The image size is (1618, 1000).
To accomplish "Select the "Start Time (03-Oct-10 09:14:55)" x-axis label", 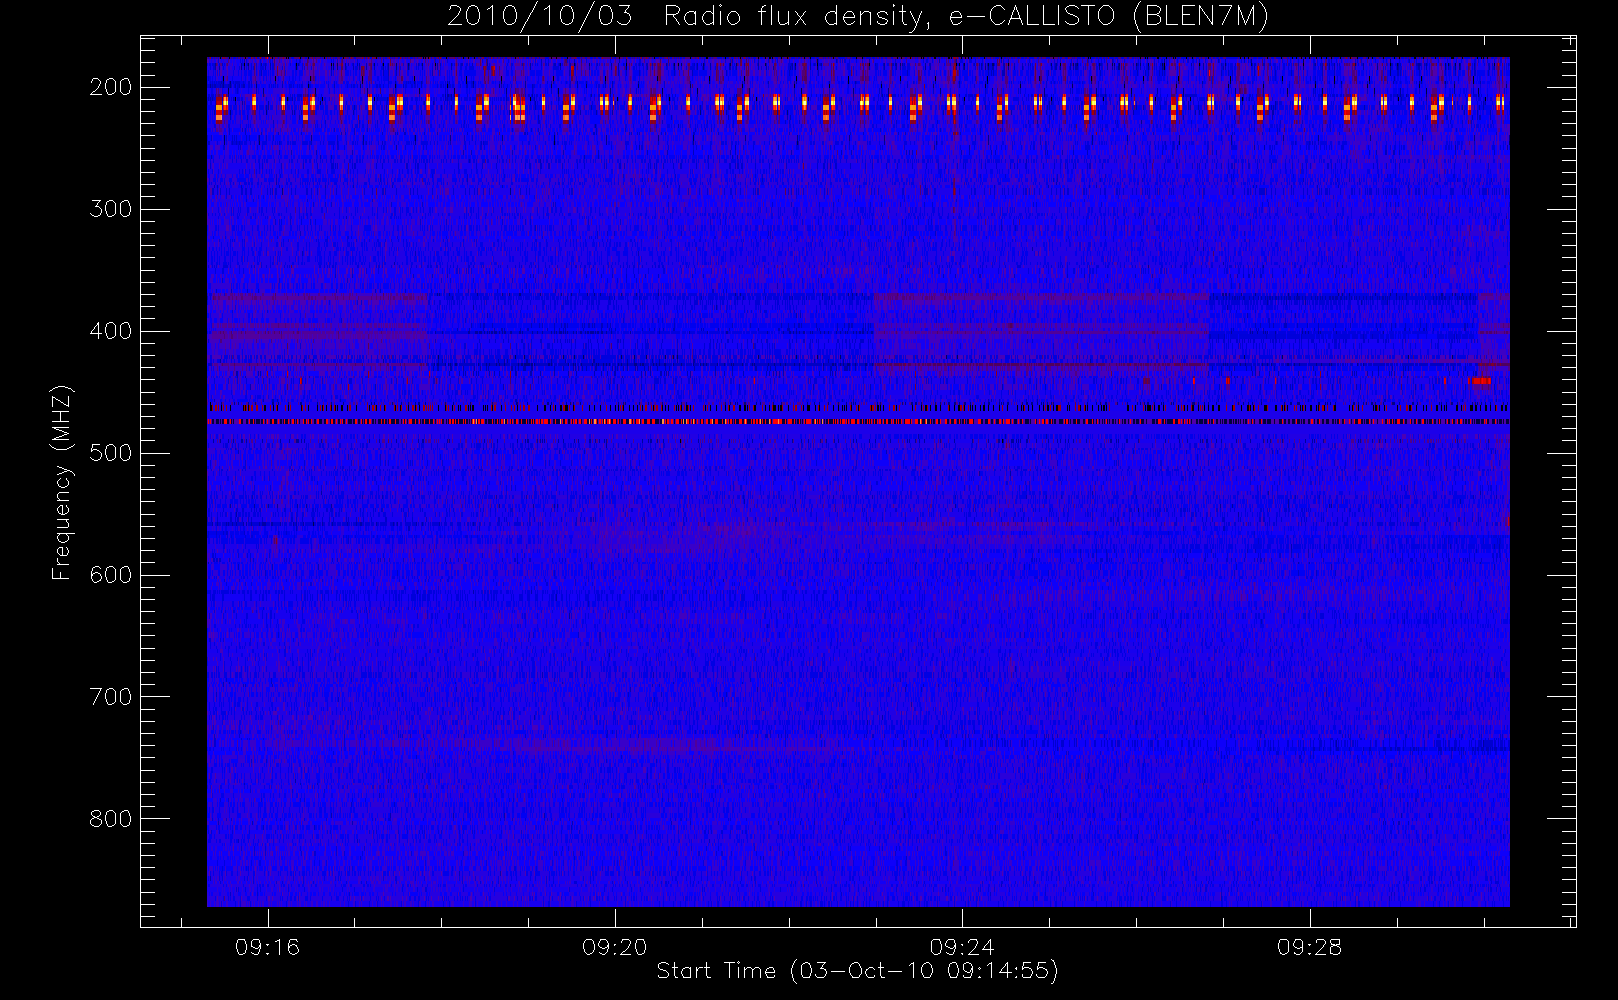I will 857,971.
